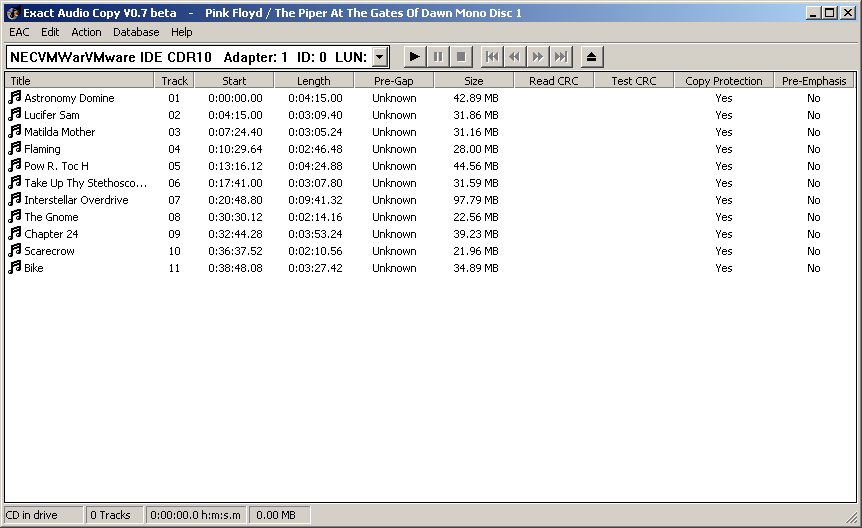This screenshot has width=862, height=528.
Task: Click the 0:00:00.0 h:m:s.m status panel
Action: pyautogui.click(x=196, y=515)
